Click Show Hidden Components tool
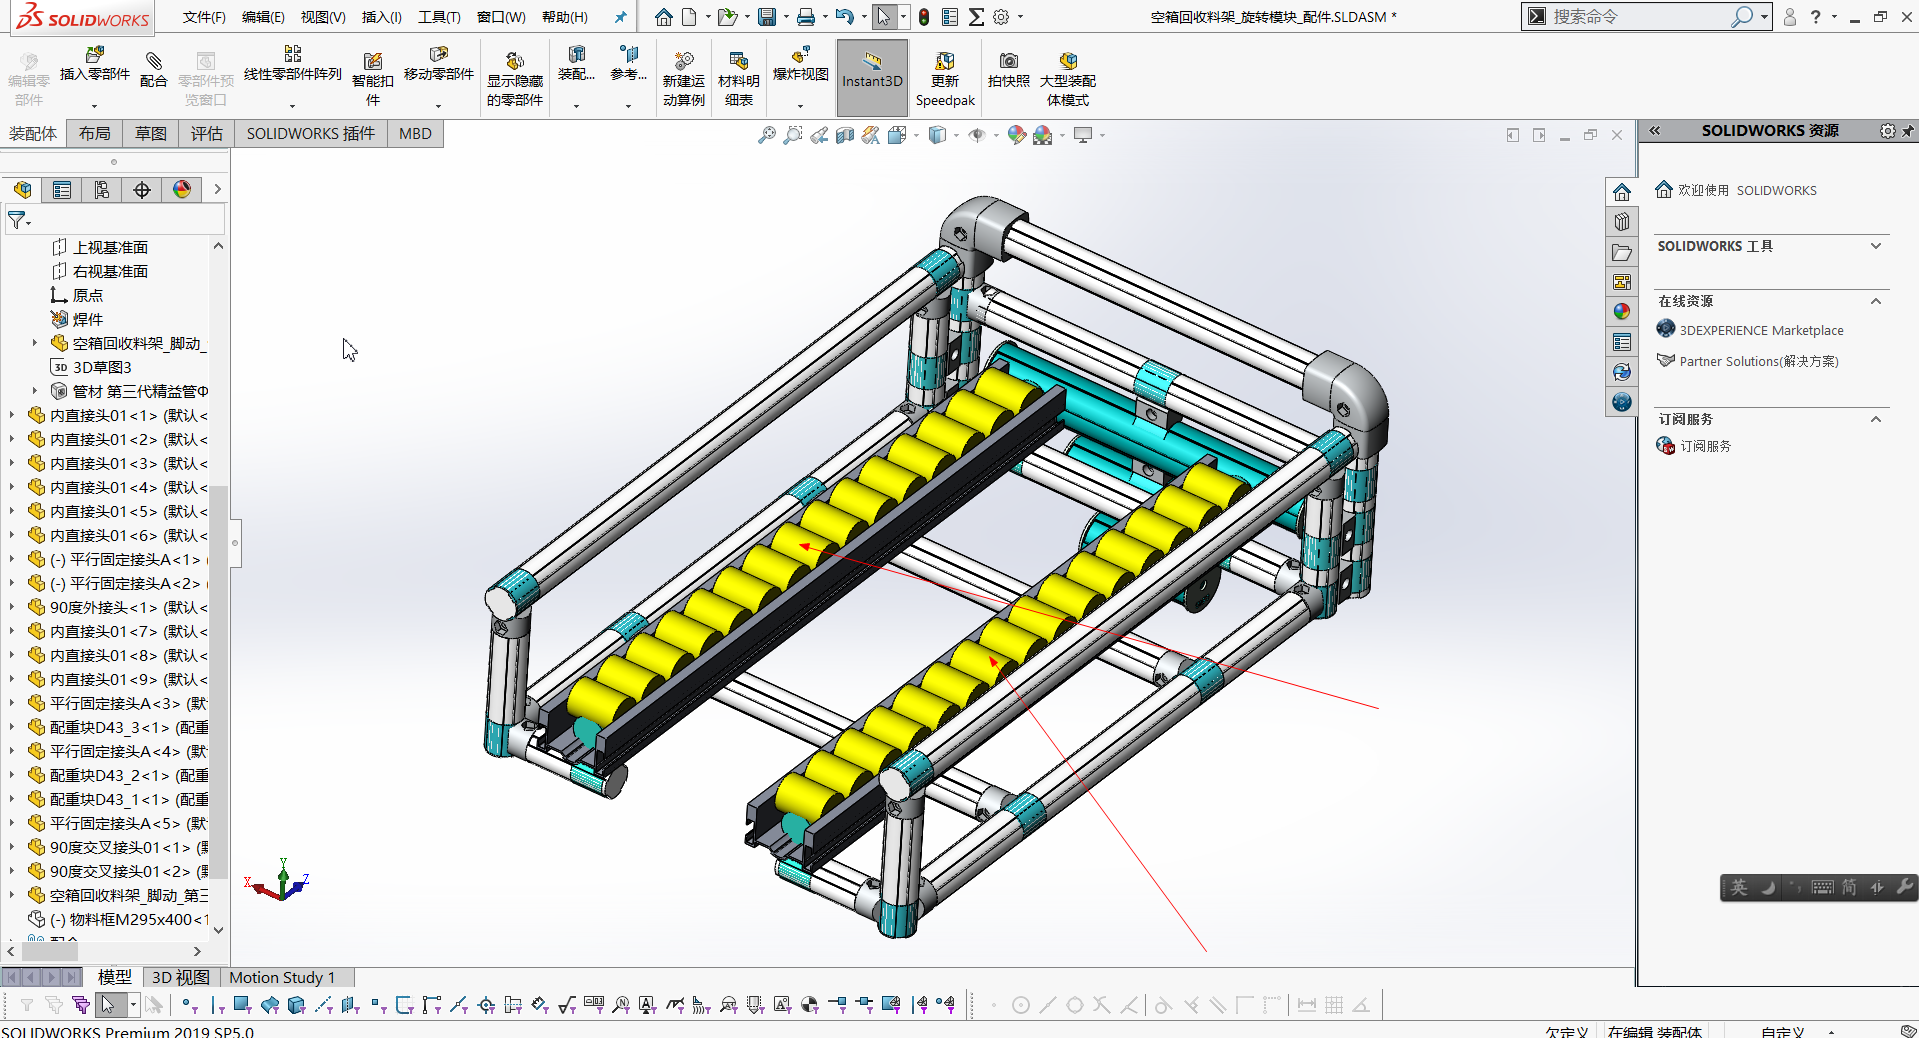Screen dimensions: 1919x1038 click(x=515, y=78)
